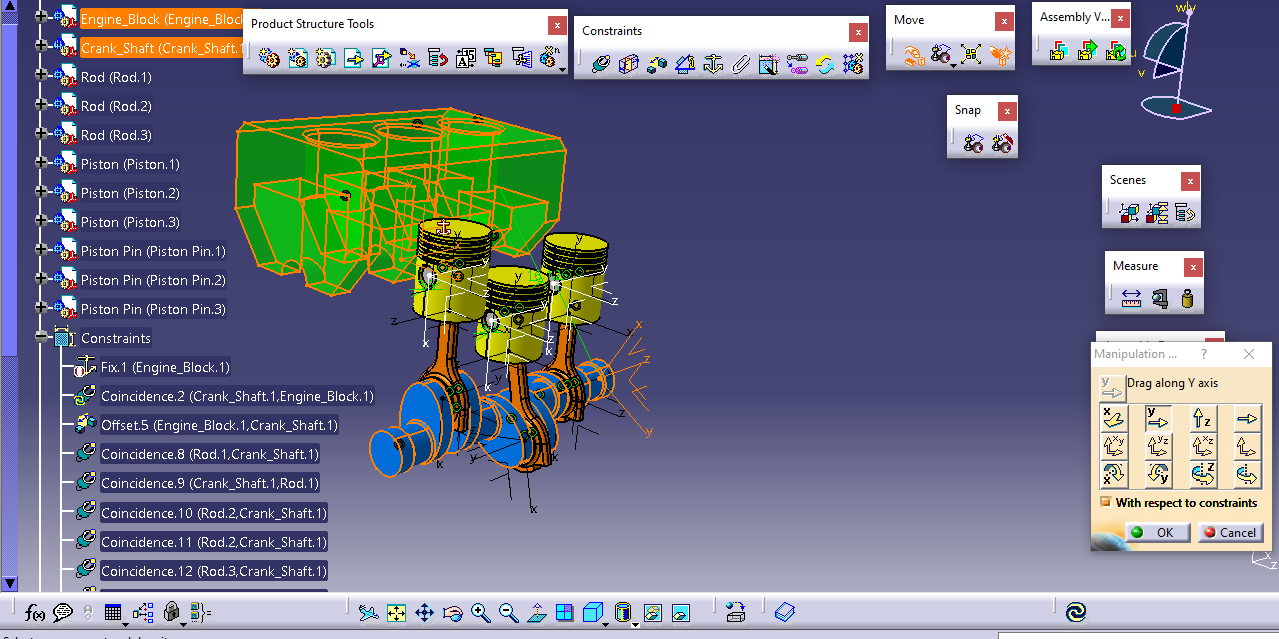Select Offset.5 (Engine_Block.1,Crank_Shaft.1) constraint
Viewport: 1279px width, 639px height.
point(219,425)
